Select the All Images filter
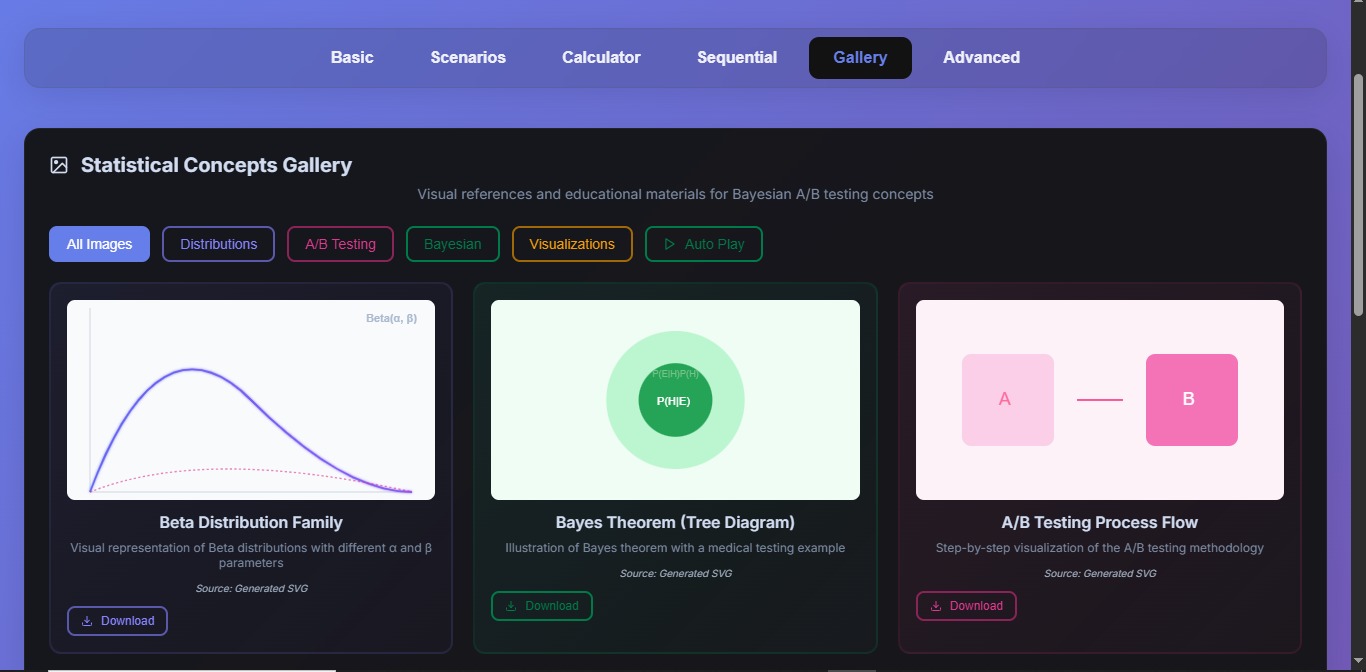 coord(99,244)
